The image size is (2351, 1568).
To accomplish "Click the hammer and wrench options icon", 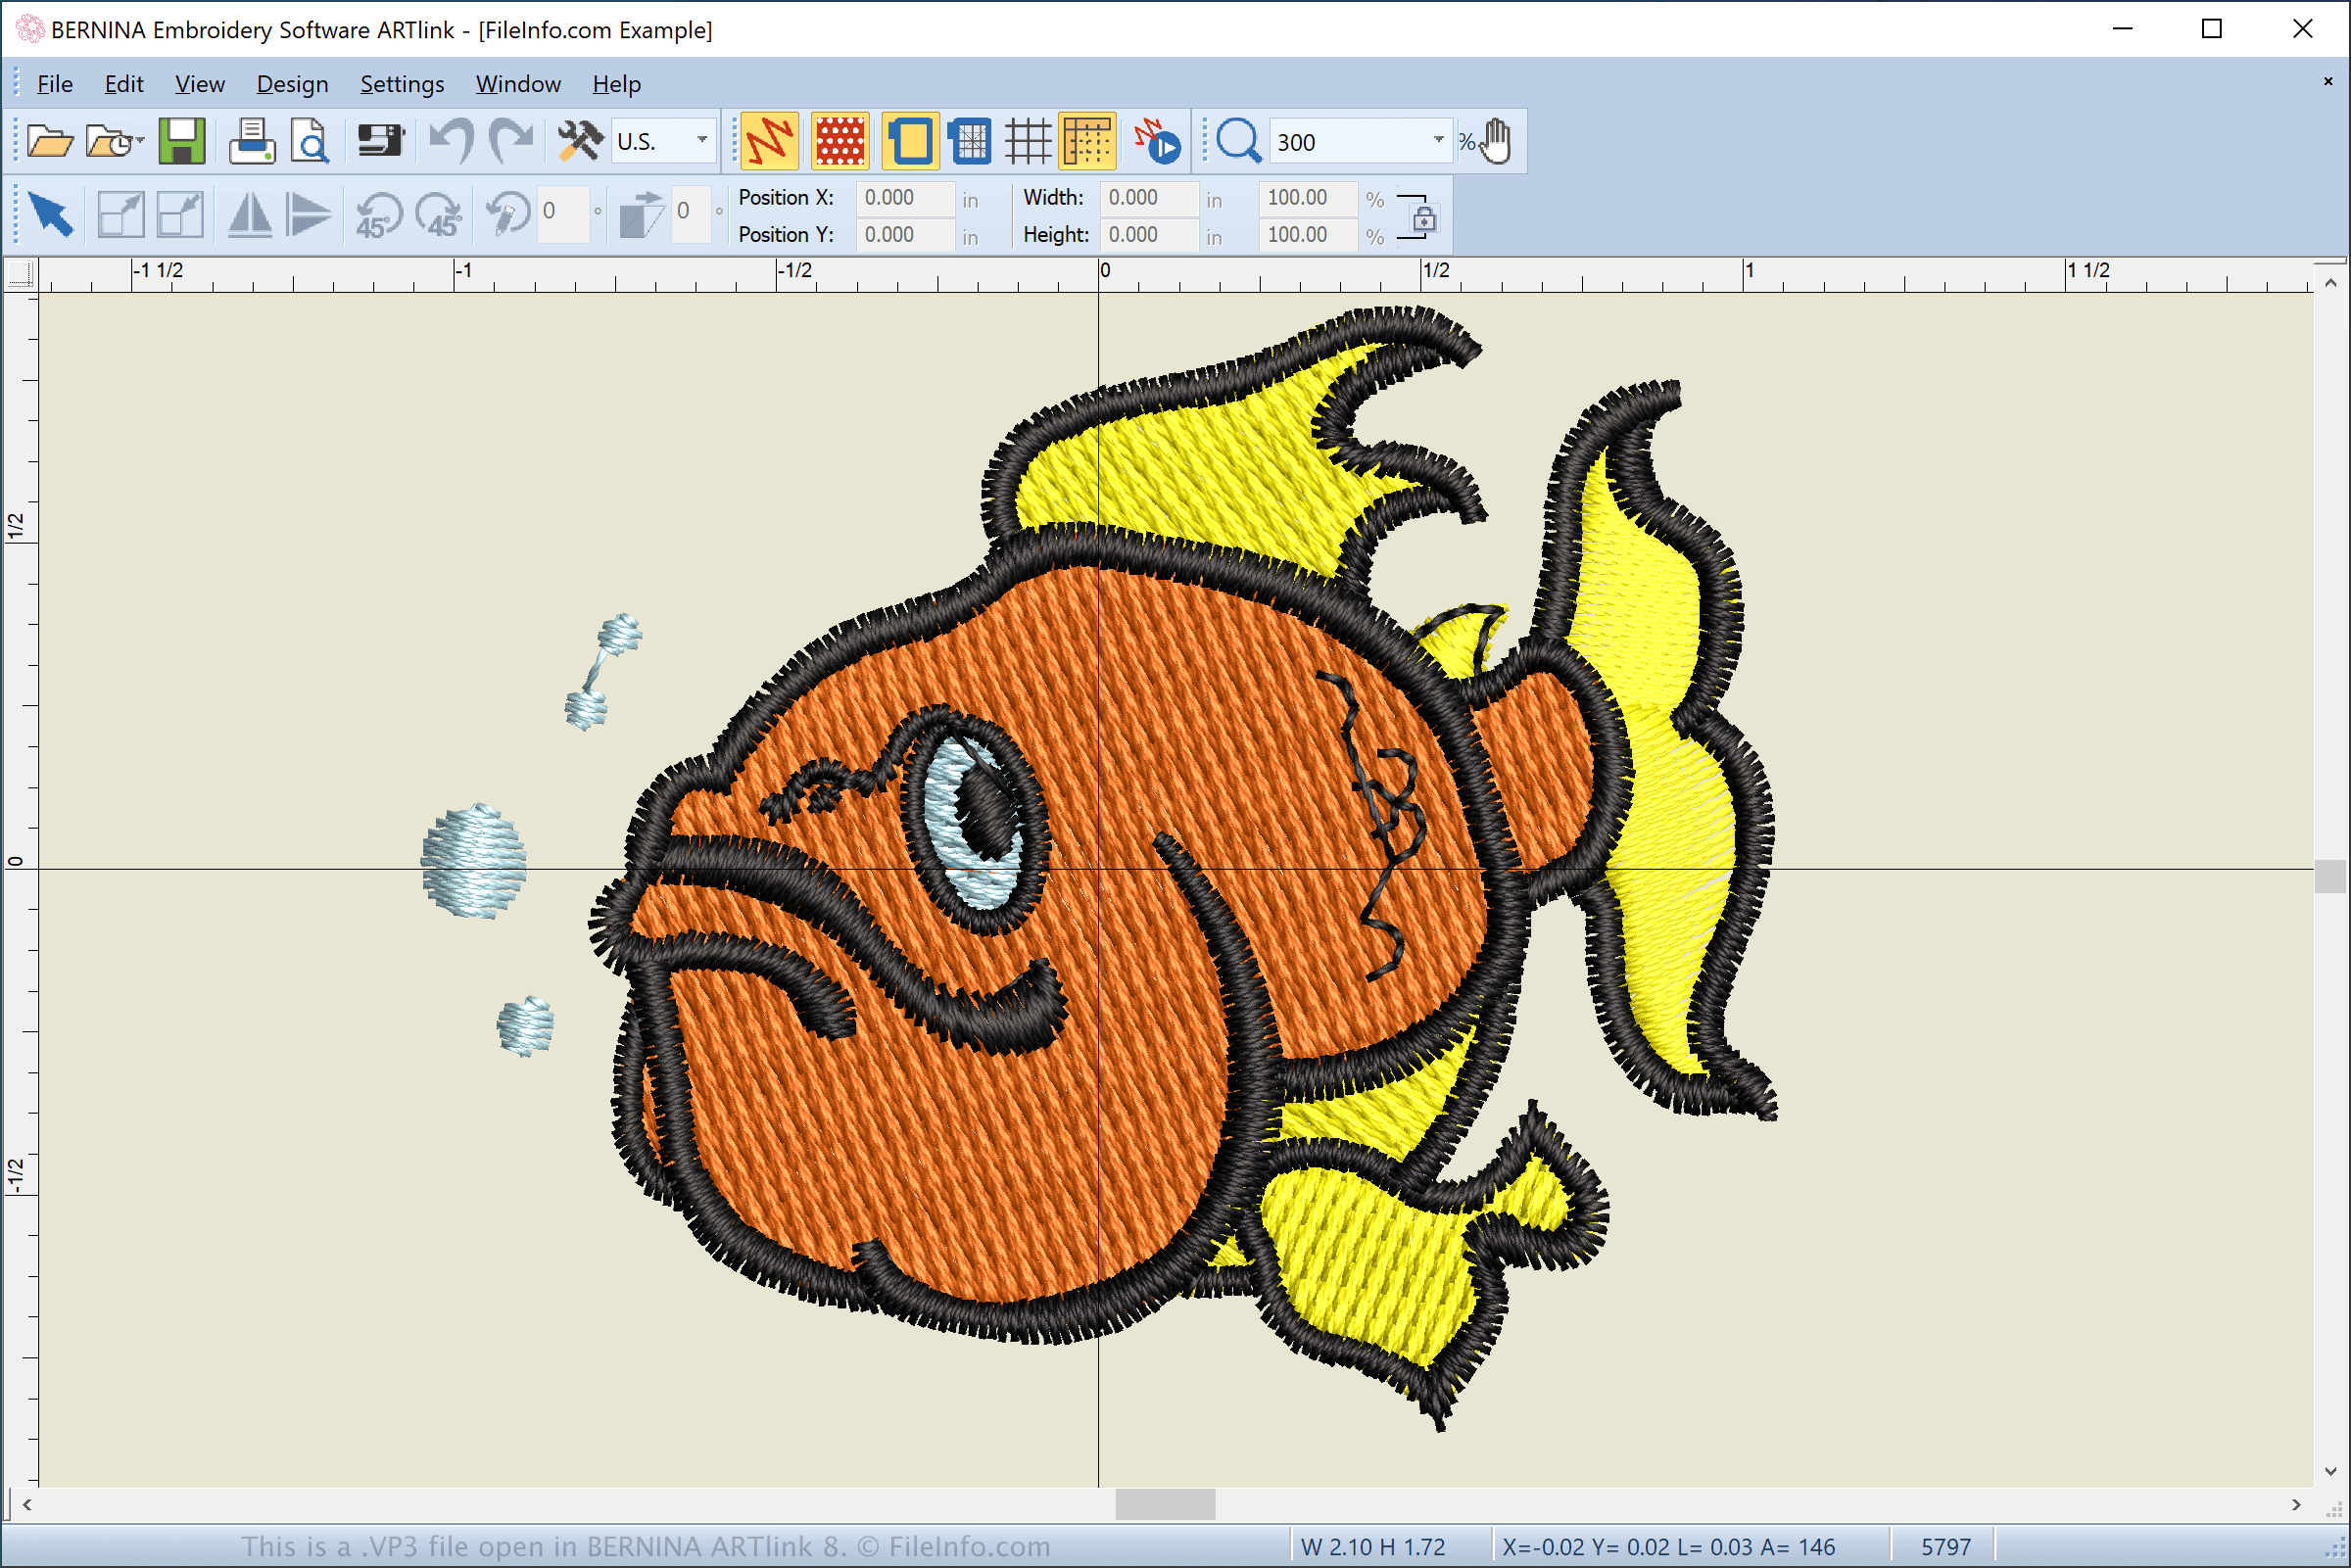I will (579, 142).
